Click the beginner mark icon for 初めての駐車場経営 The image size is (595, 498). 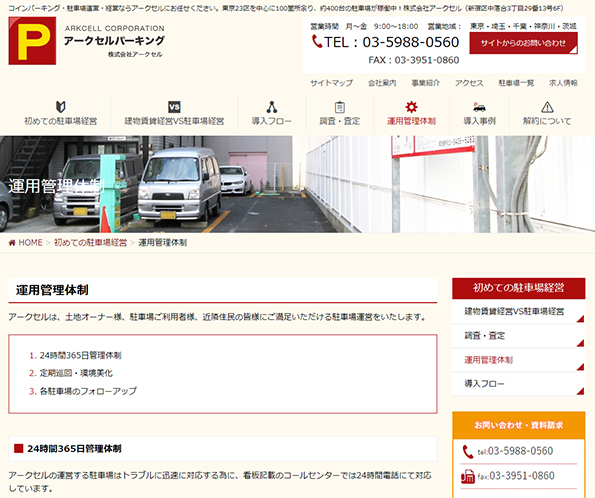click(x=61, y=107)
